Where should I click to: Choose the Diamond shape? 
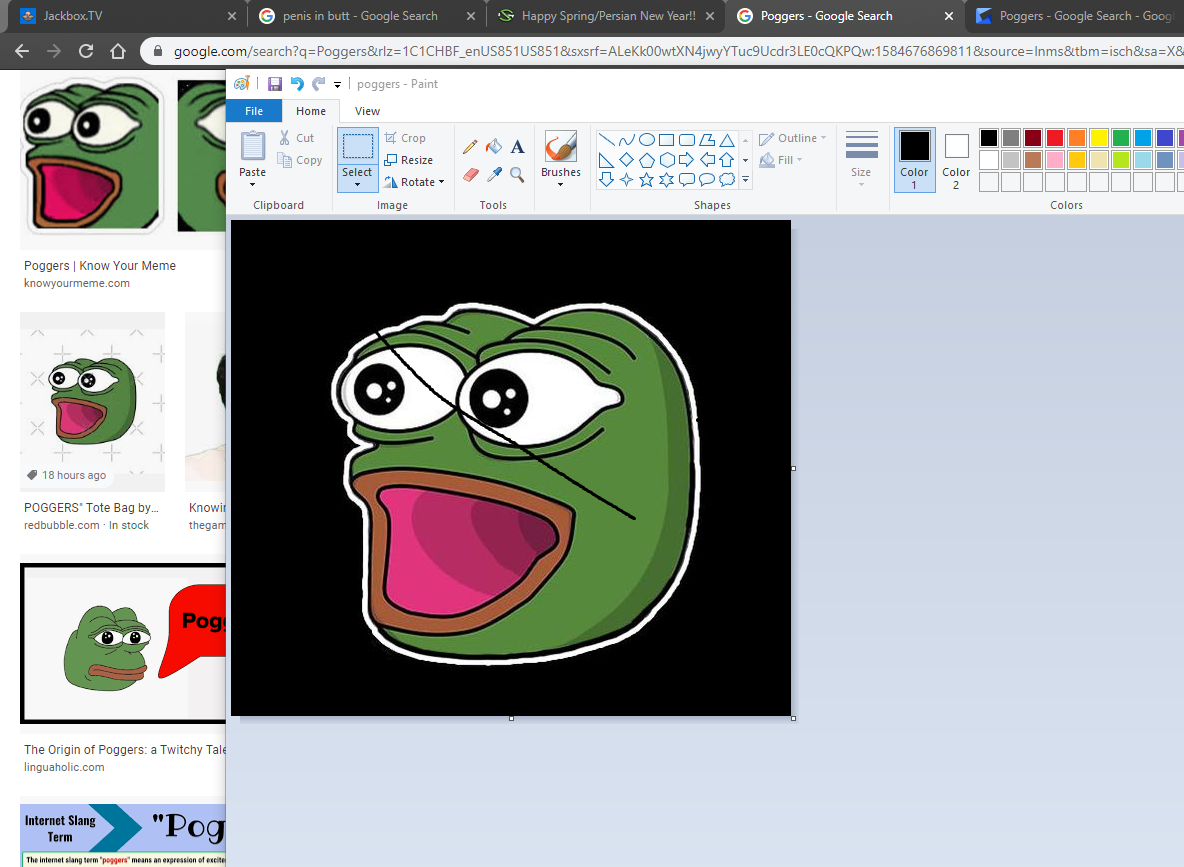pyautogui.click(x=627, y=159)
